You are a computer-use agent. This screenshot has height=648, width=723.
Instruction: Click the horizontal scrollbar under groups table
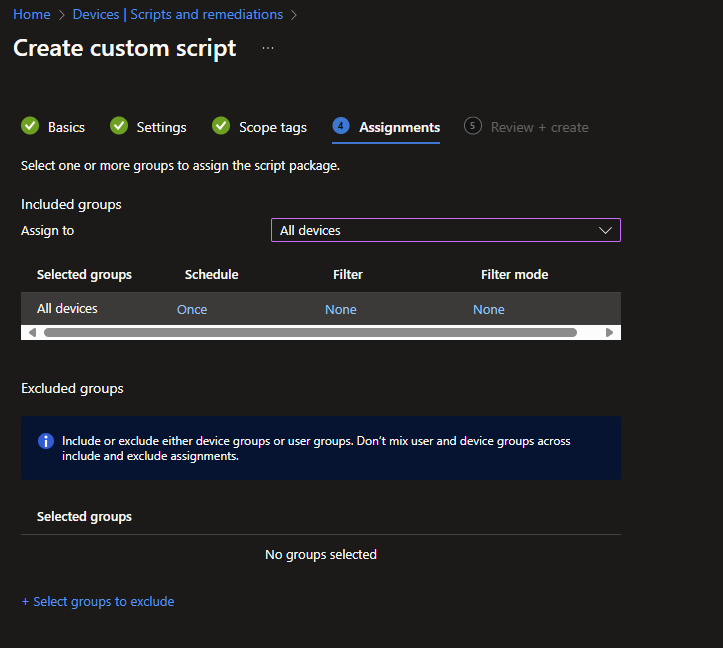point(310,332)
